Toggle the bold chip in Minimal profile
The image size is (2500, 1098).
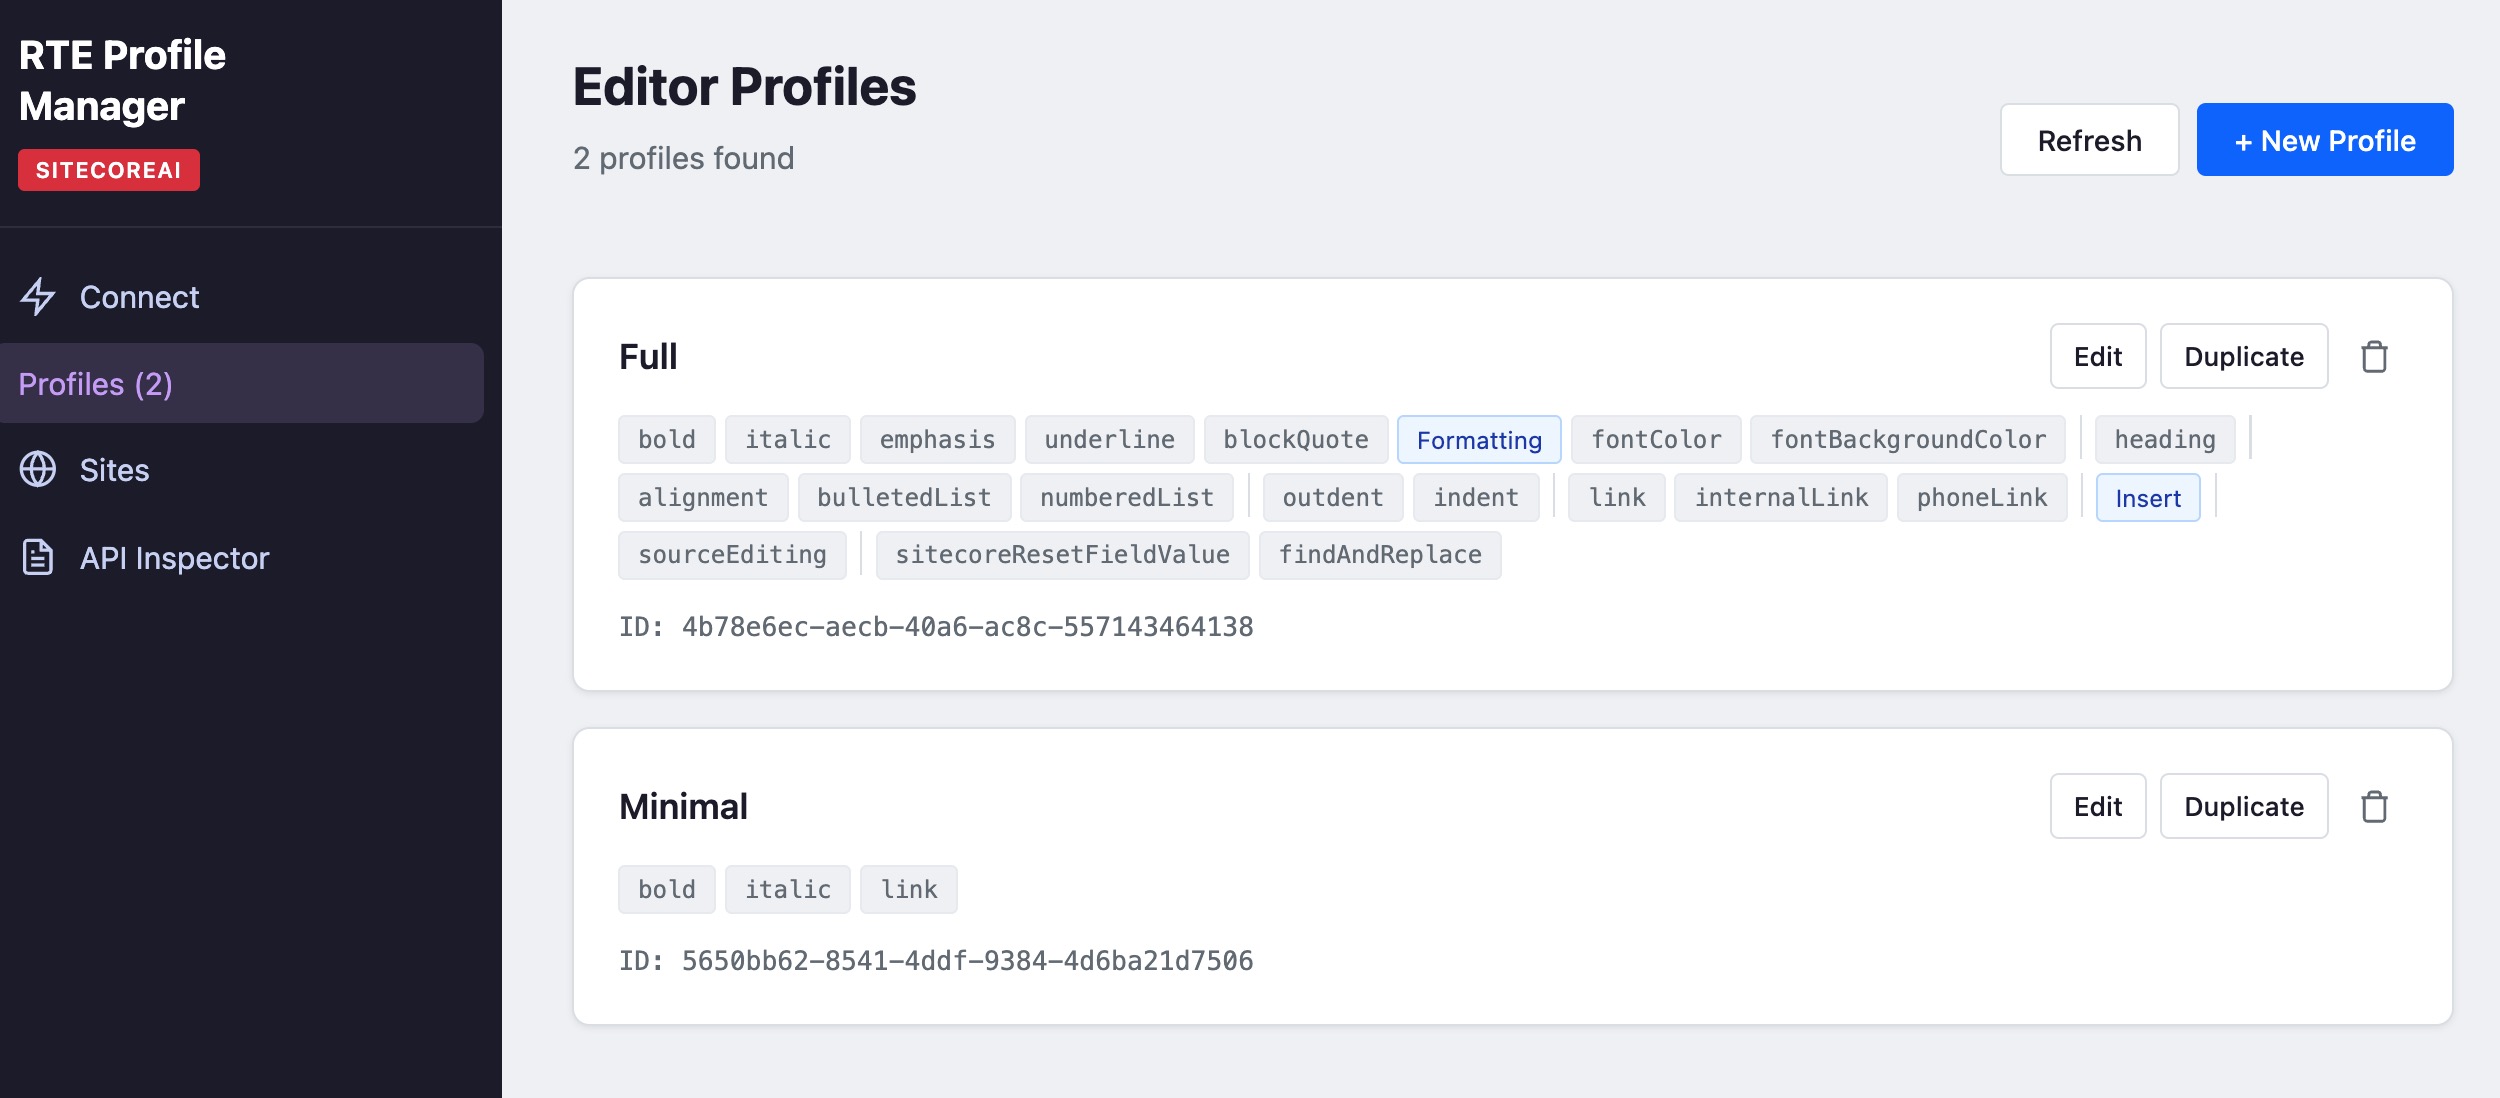pos(666,888)
